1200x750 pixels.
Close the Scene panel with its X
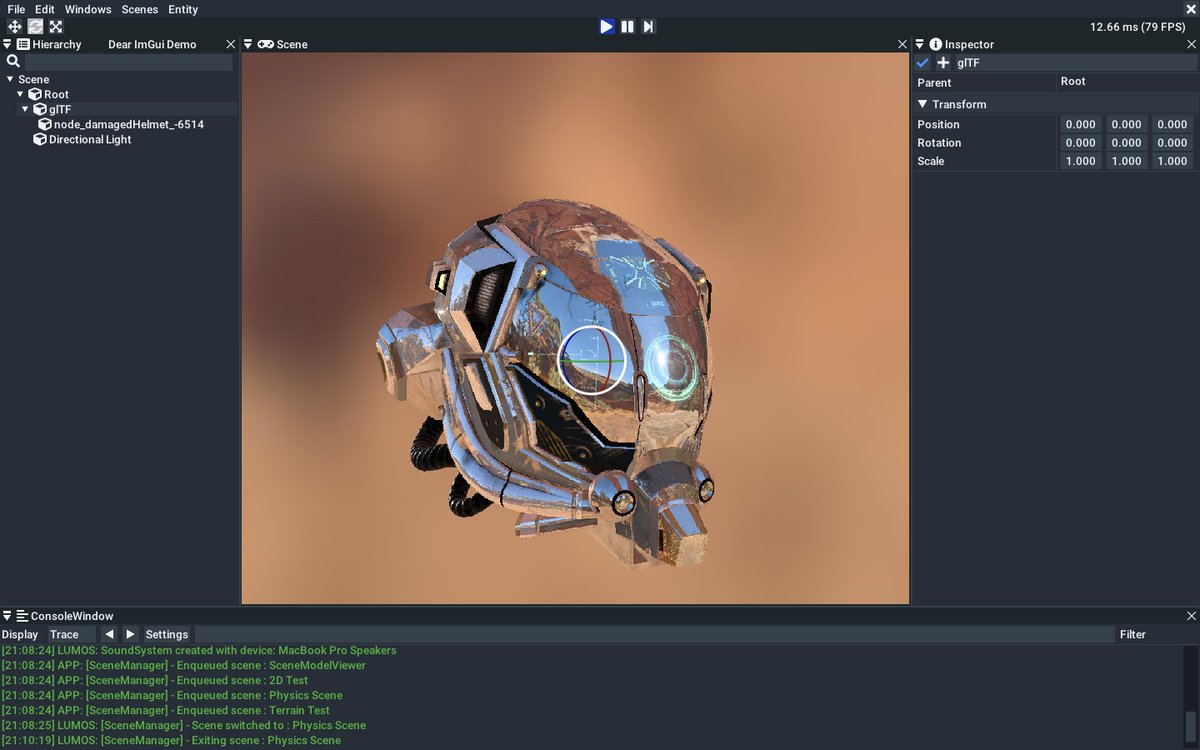(x=902, y=44)
